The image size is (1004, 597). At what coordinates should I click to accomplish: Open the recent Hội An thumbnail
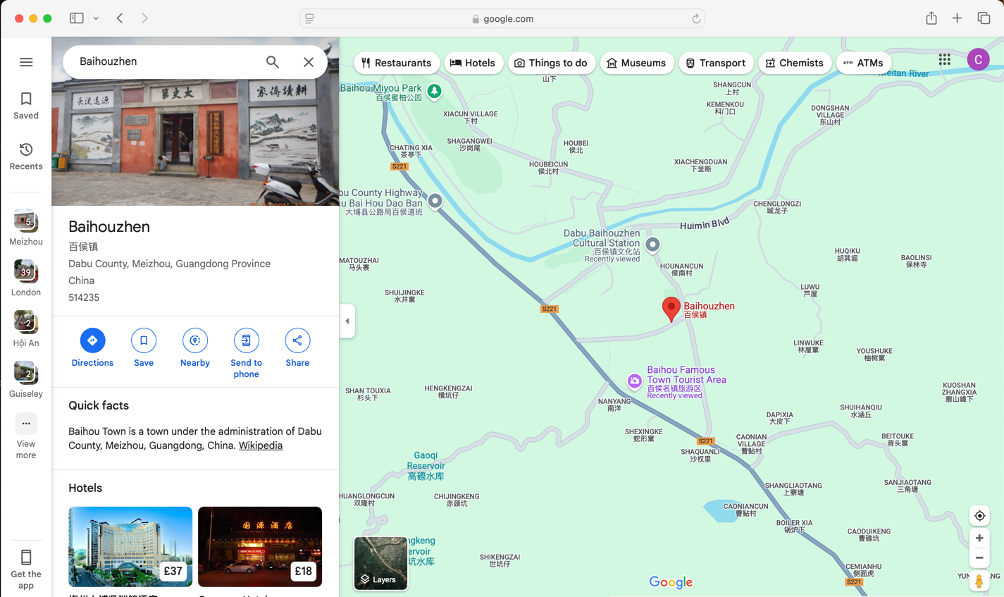point(26,329)
